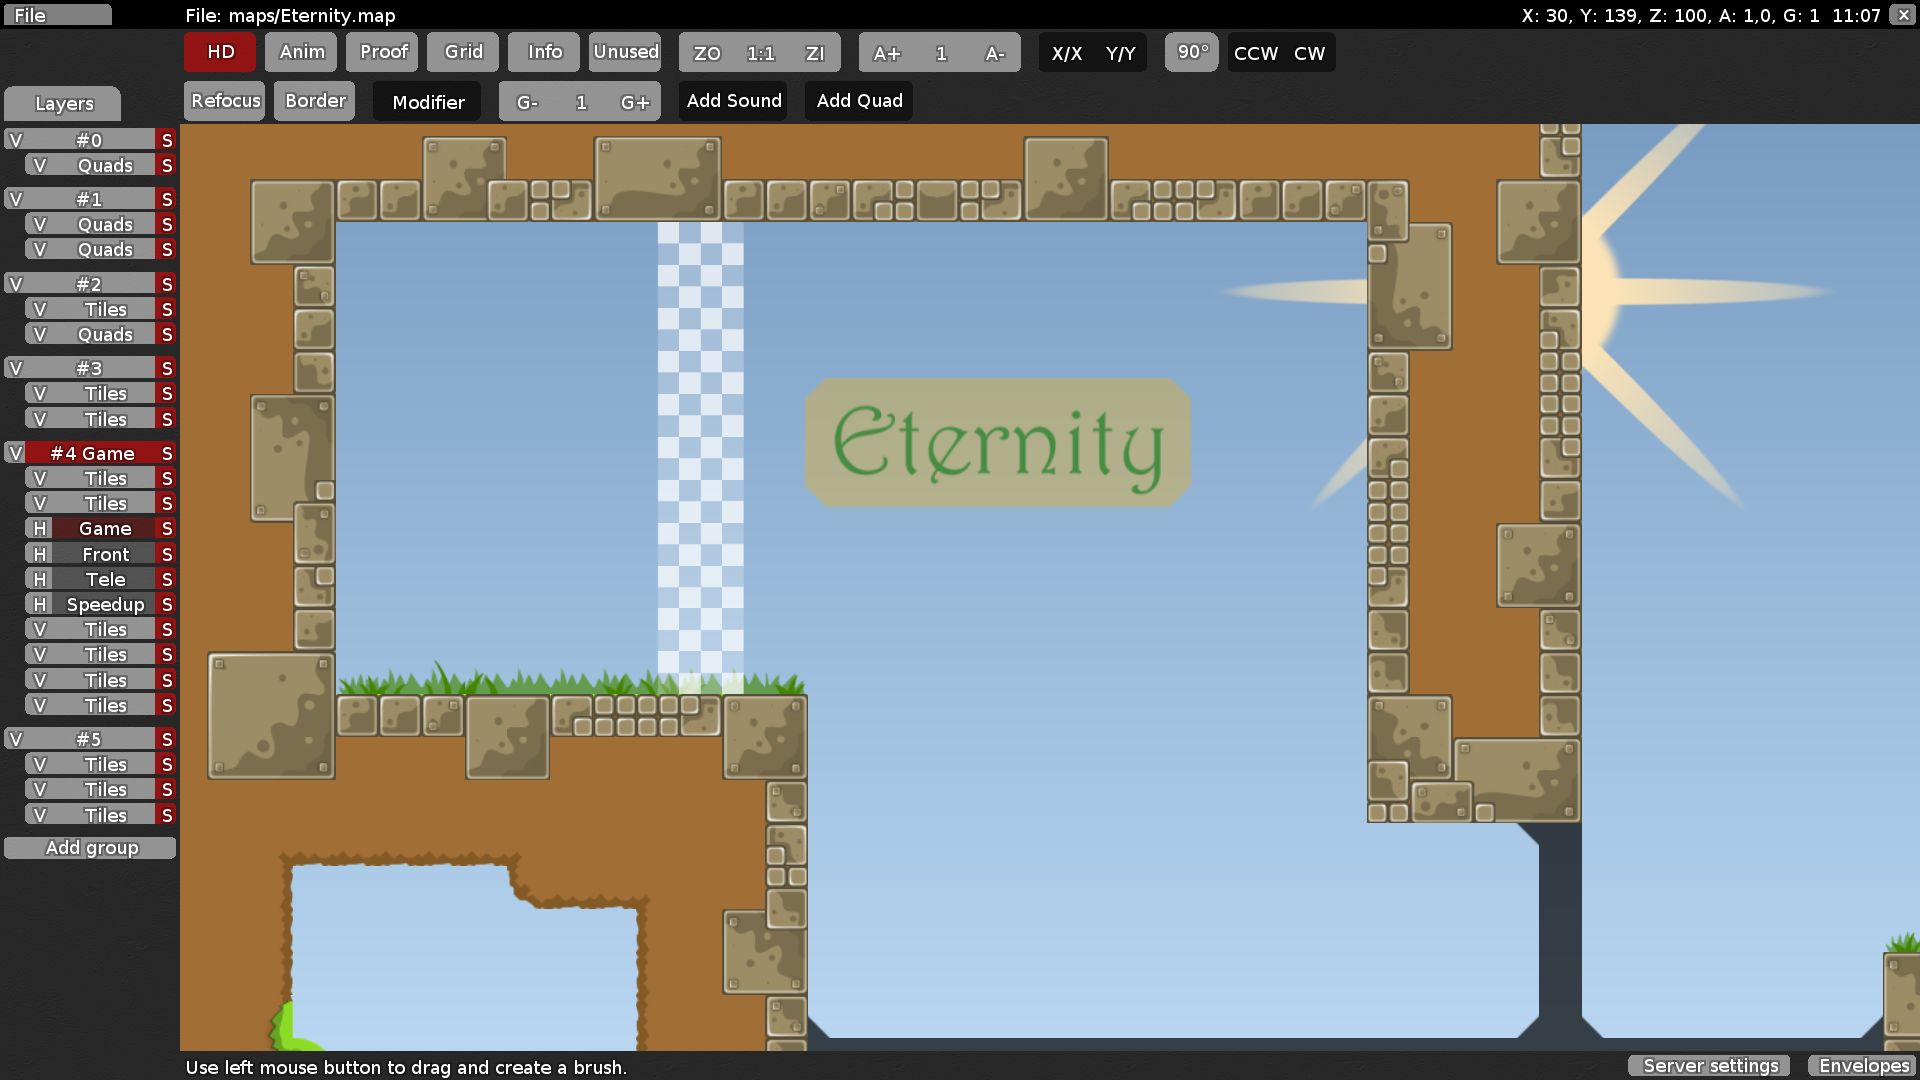Screen dimensions: 1920x1080
Task: Toggle HD high detail mode
Action: (220, 52)
